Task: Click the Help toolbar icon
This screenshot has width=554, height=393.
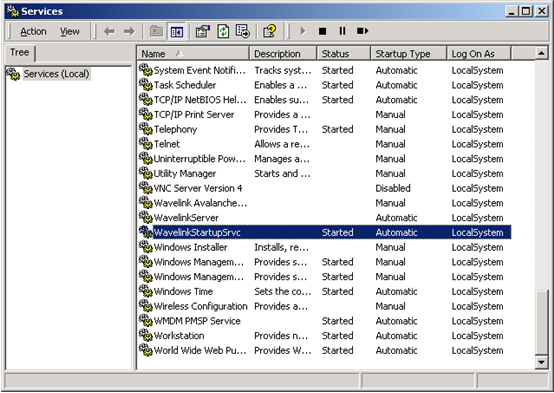Action: pos(270,31)
